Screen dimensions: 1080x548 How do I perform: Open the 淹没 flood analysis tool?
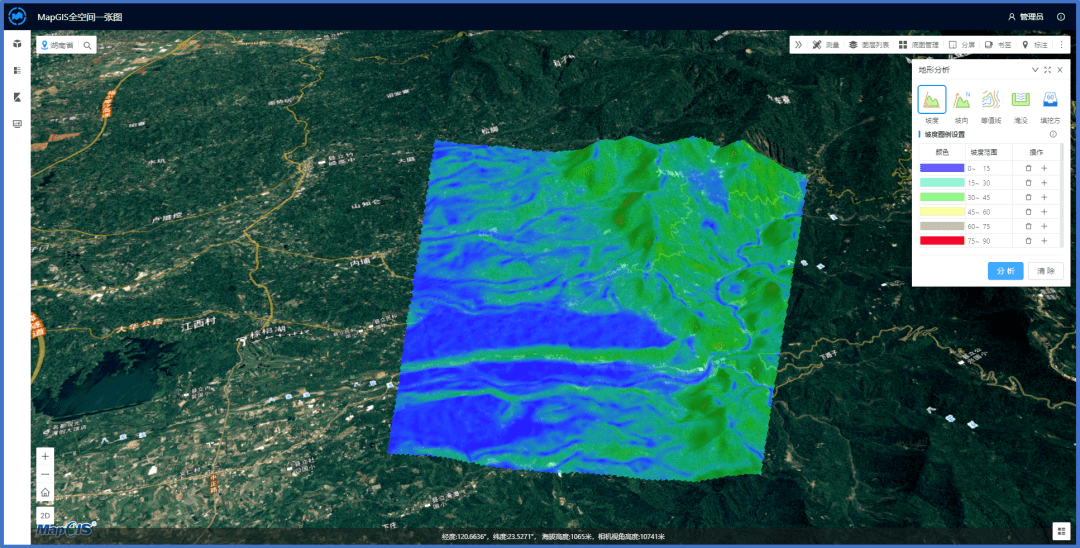pyautogui.click(x=1020, y=100)
